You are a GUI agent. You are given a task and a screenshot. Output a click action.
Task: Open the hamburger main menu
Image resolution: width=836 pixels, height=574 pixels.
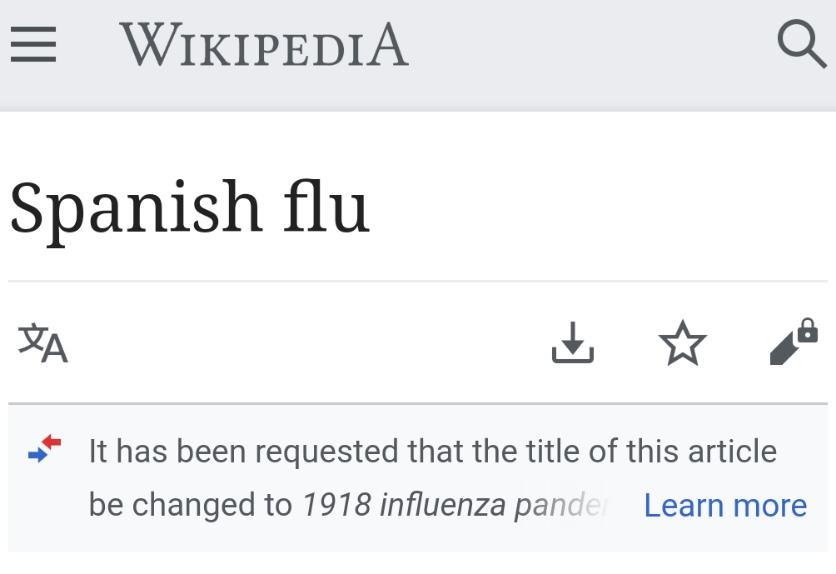pyautogui.click(x=33, y=44)
